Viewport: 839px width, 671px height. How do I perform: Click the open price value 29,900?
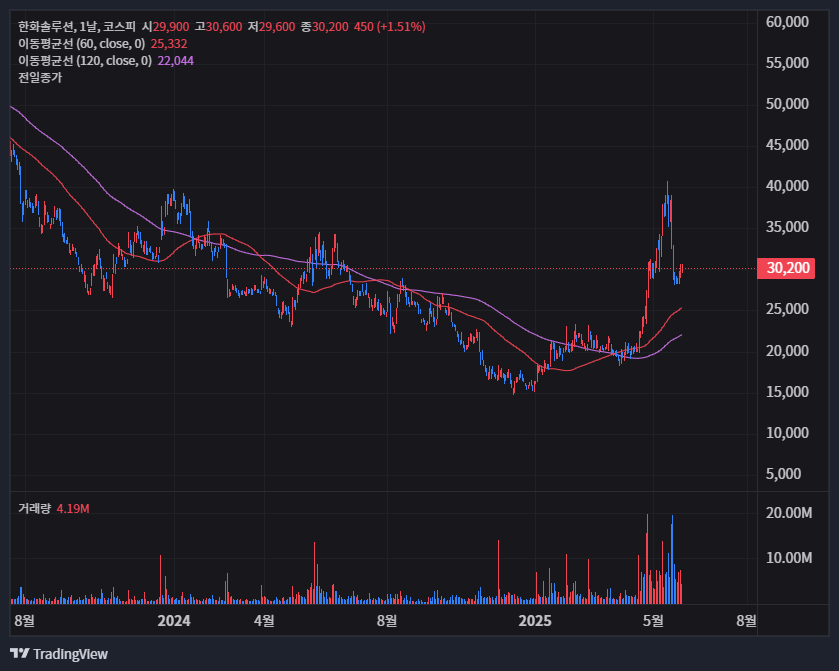coord(171,27)
